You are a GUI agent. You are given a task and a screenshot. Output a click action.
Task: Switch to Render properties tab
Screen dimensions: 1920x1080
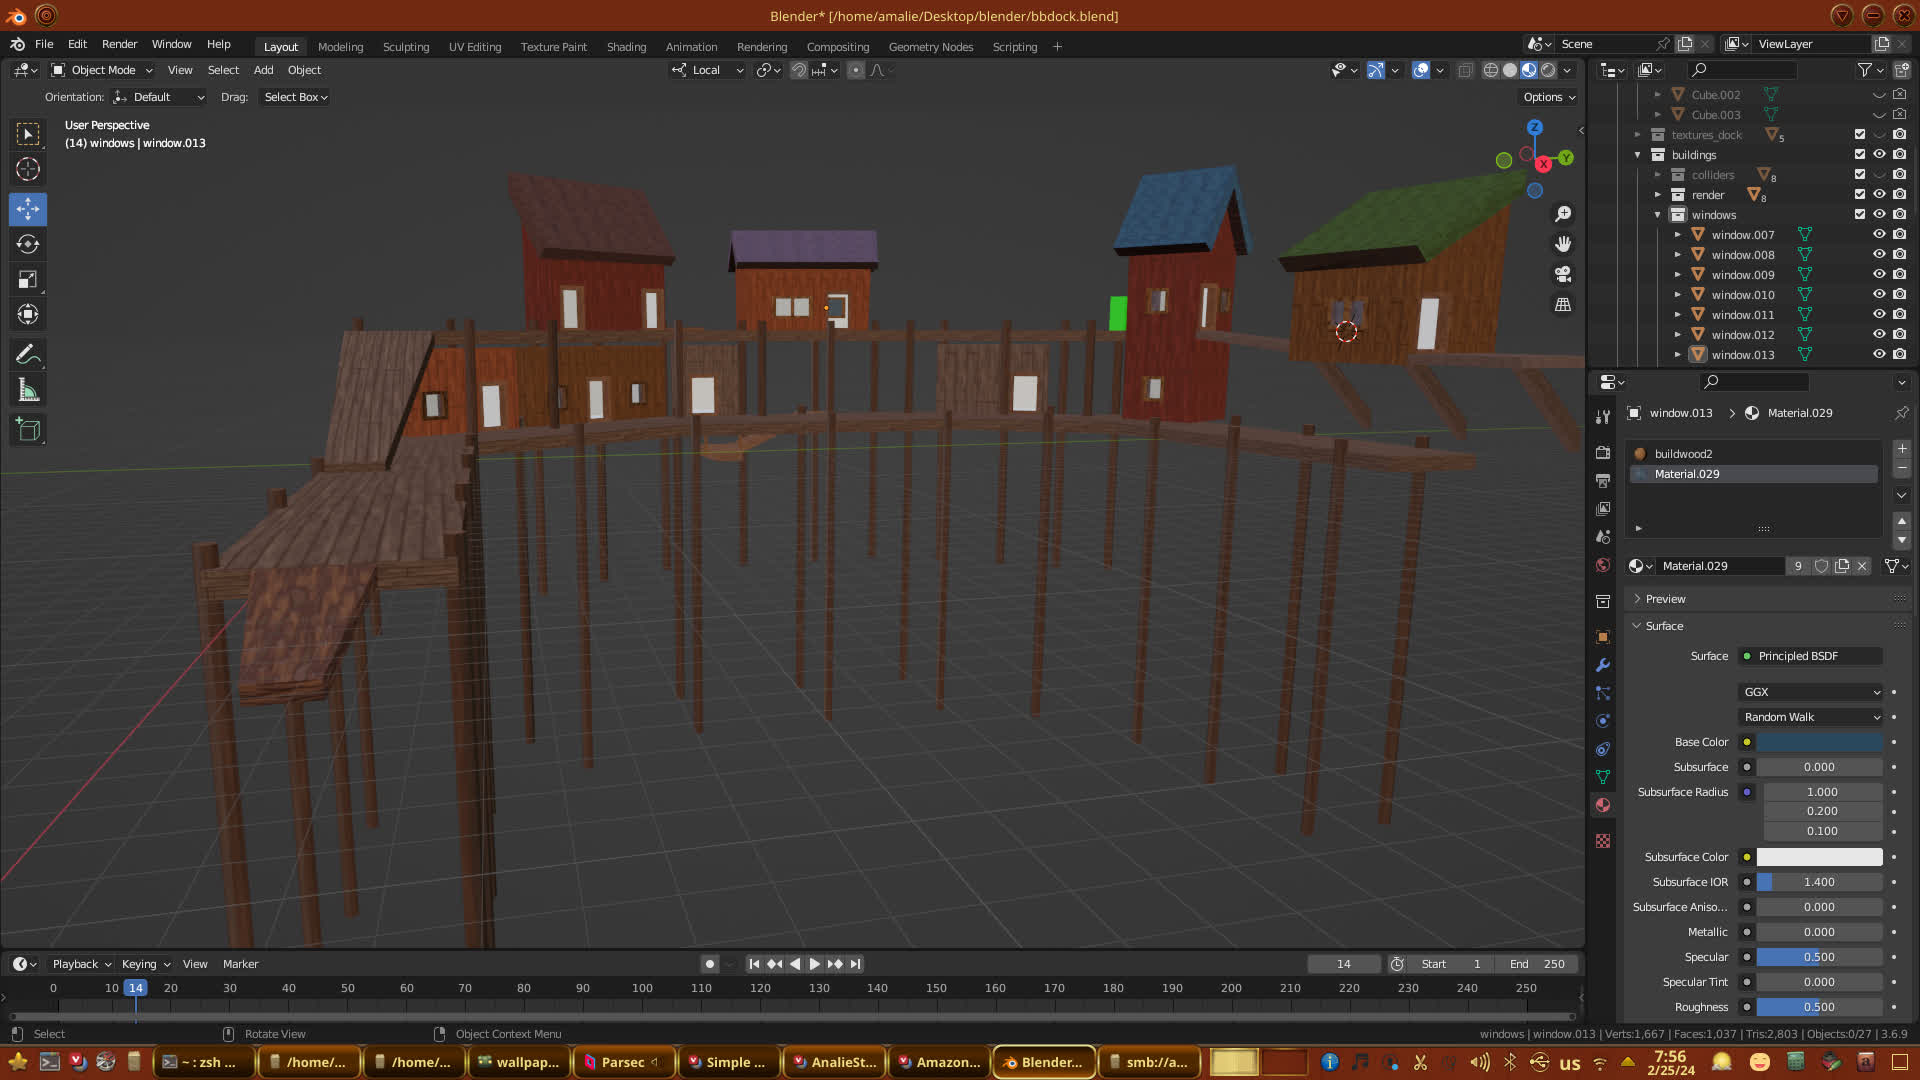[x=1603, y=453]
